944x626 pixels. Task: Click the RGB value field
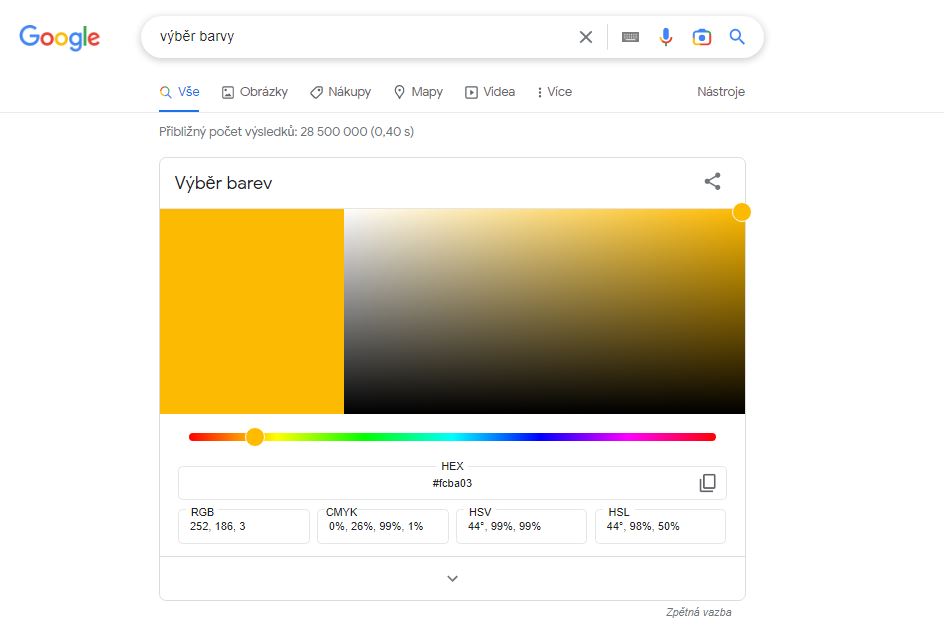point(243,526)
